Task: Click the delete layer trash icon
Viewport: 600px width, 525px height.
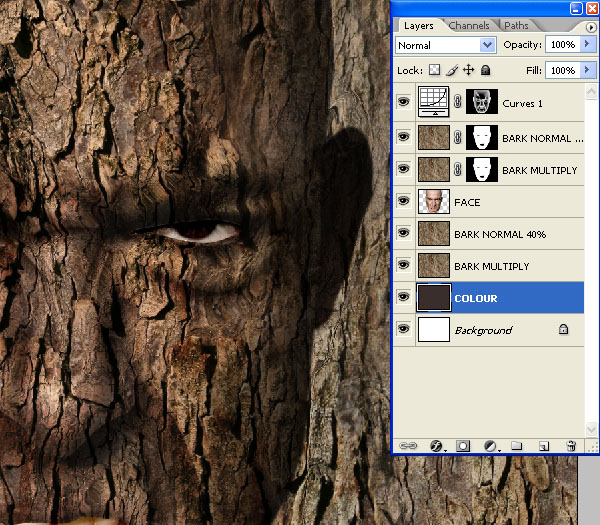Action: click(571, 445)
